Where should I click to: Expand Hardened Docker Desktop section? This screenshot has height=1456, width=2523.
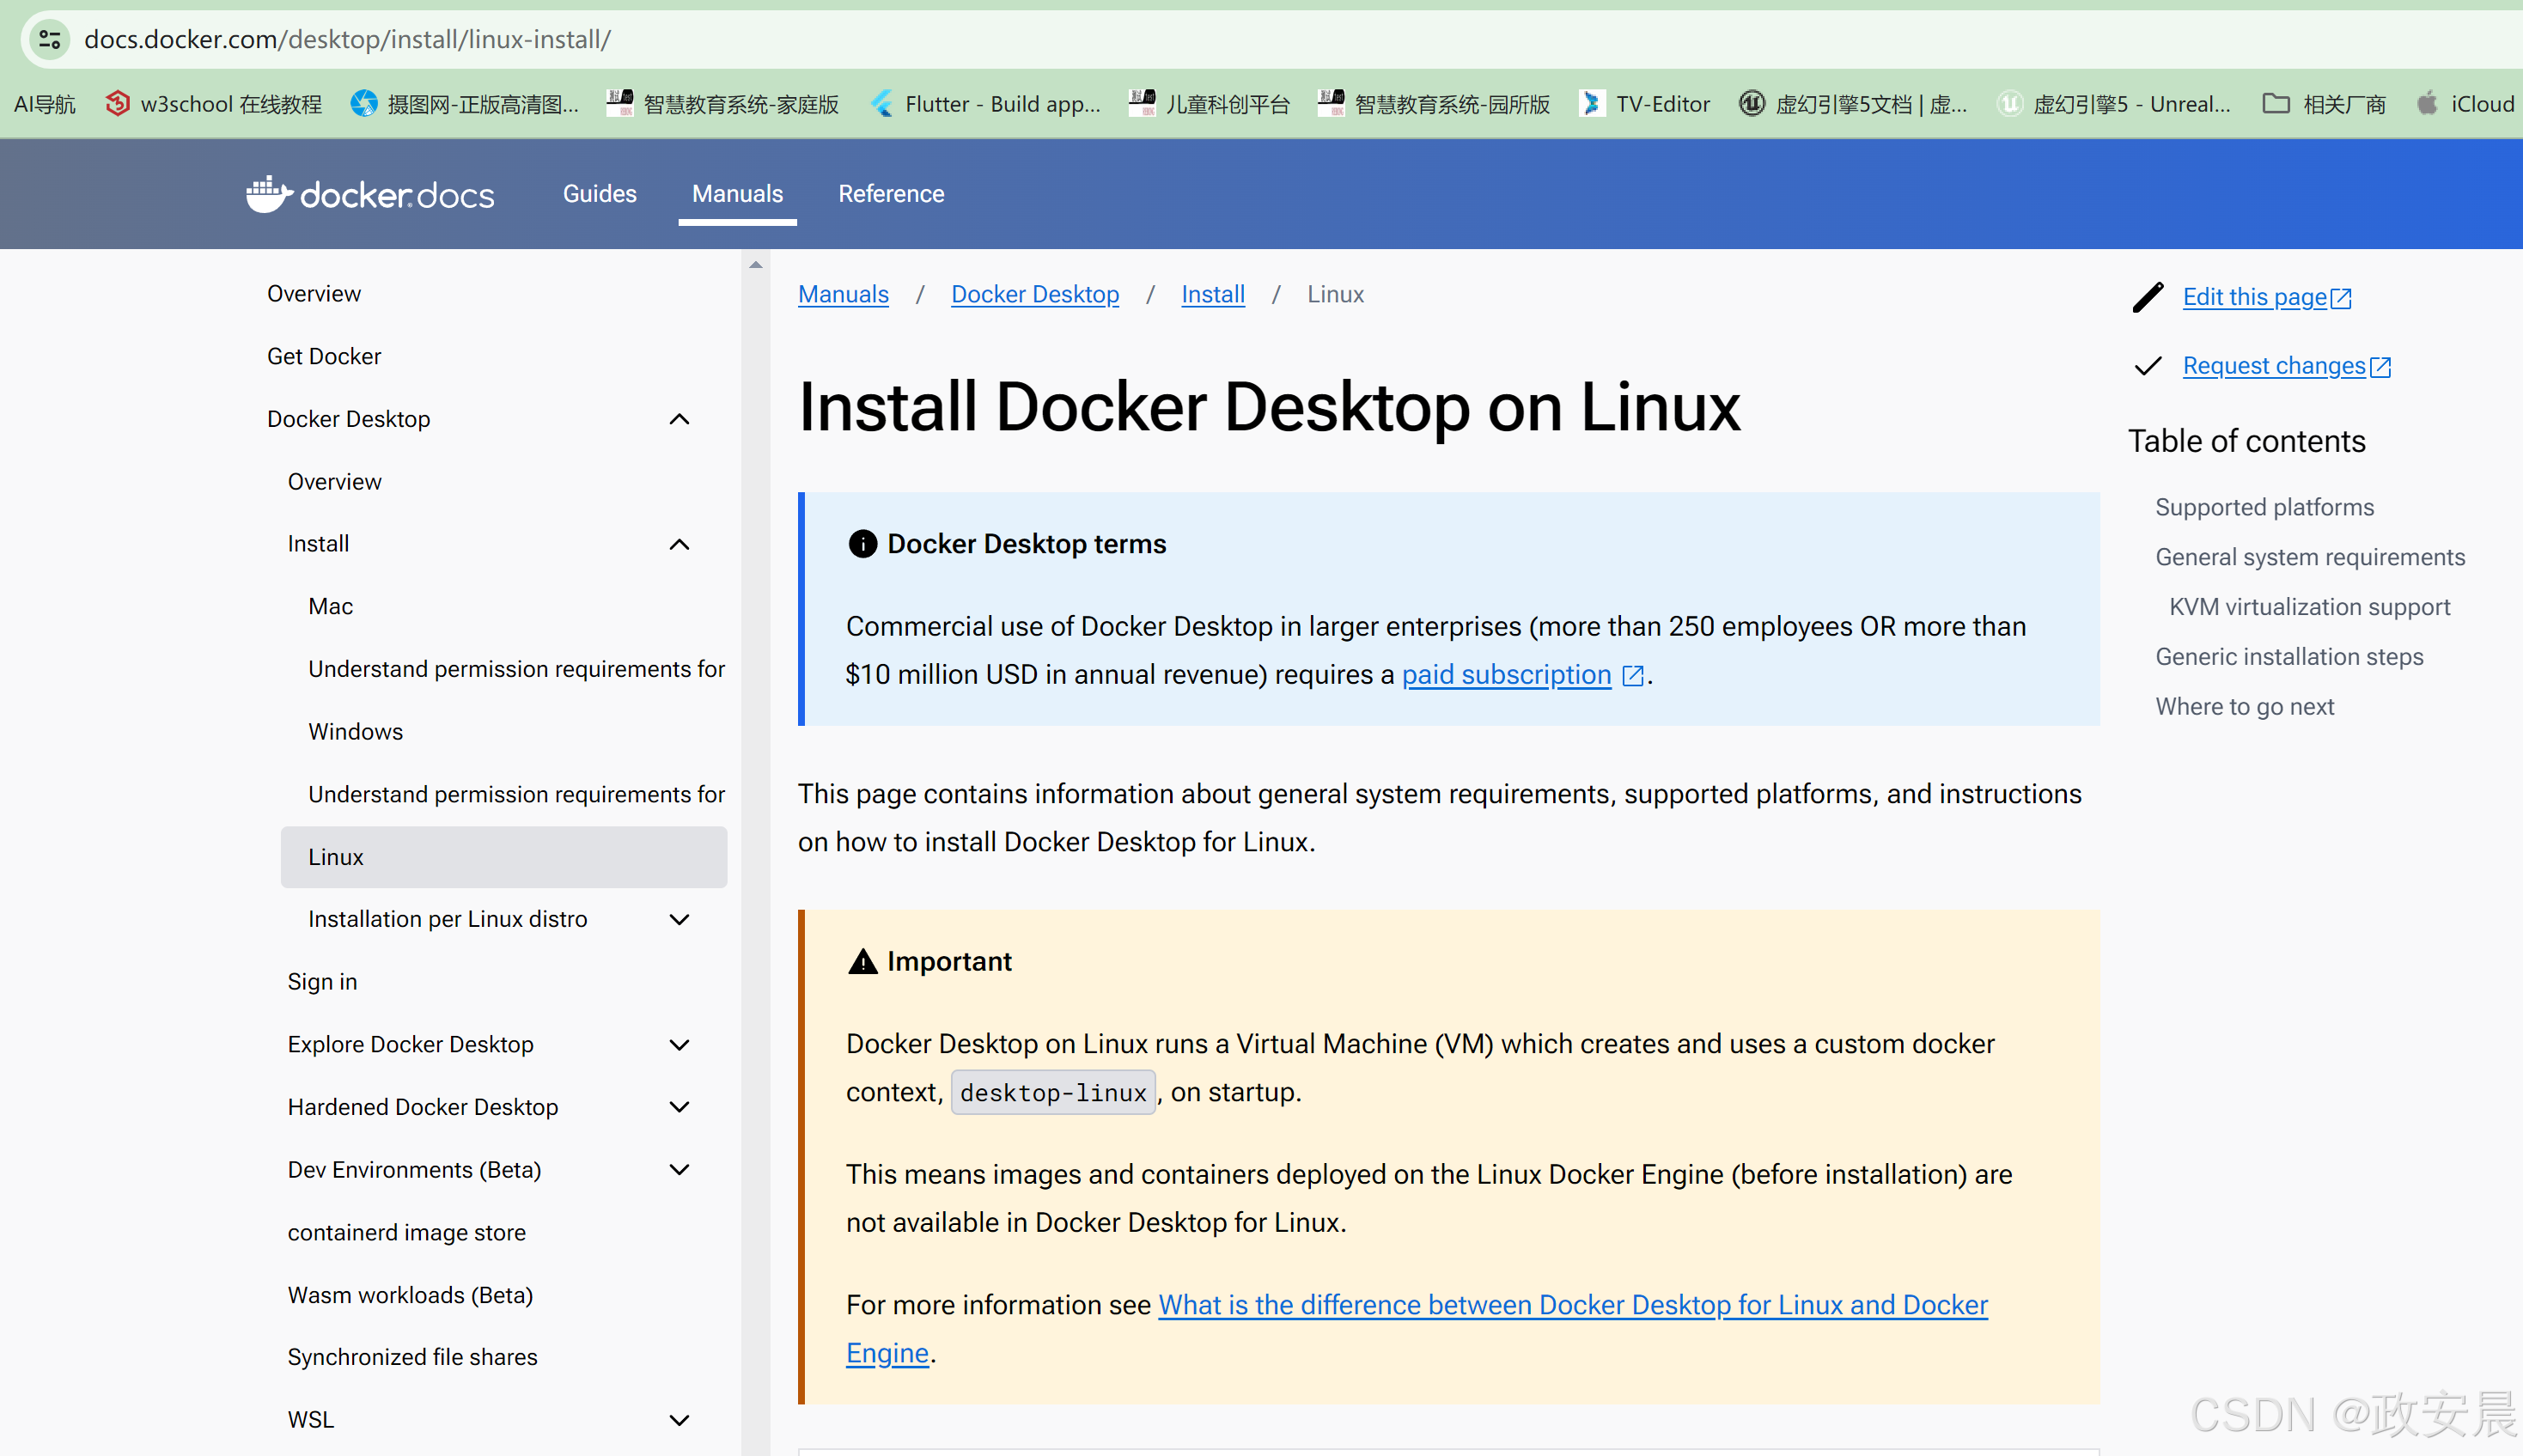click(x=679, y=1107)
